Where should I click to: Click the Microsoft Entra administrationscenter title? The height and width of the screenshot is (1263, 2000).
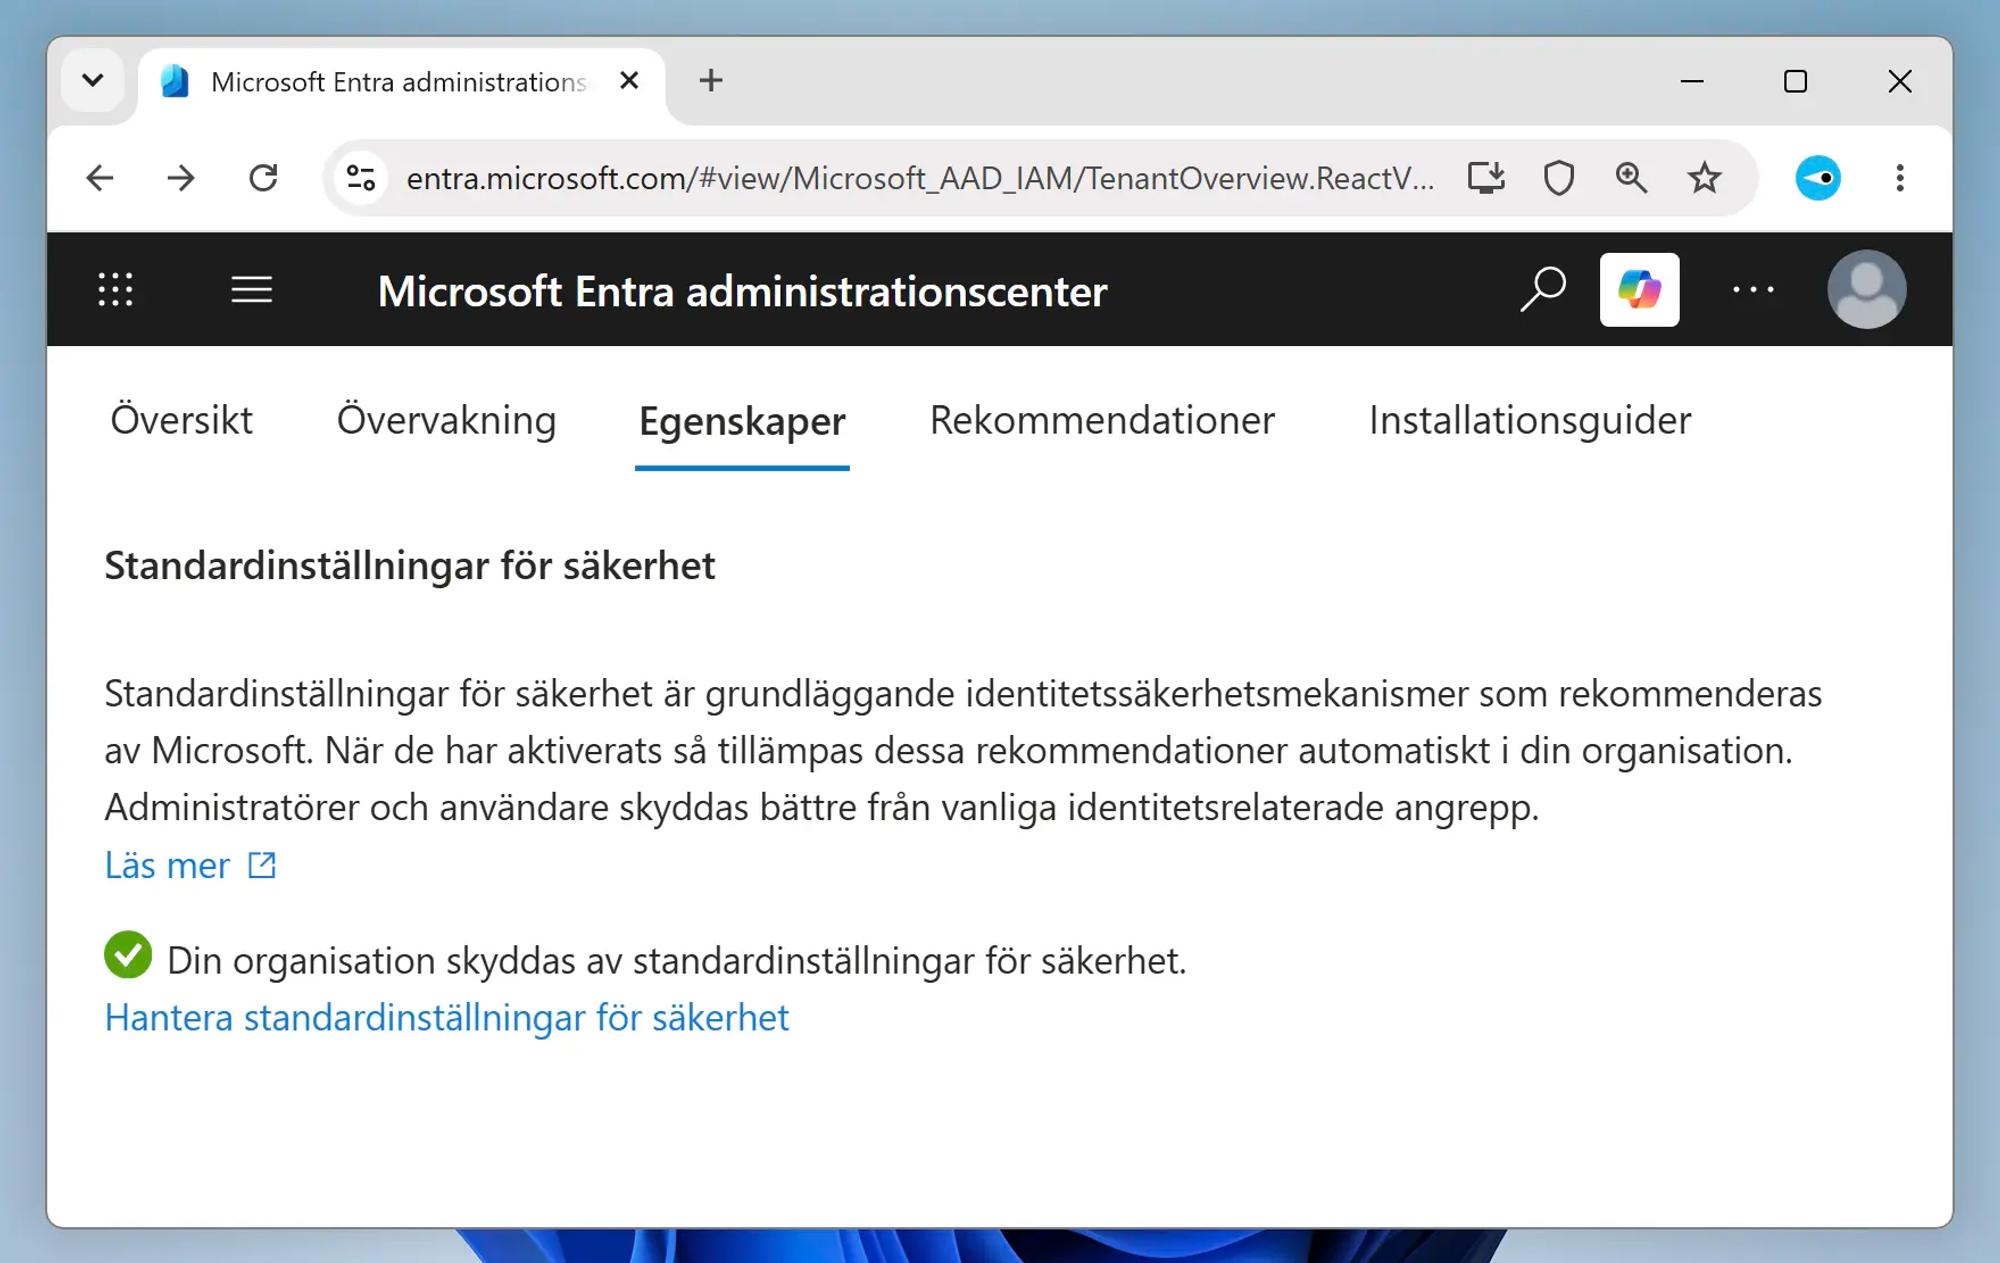(742, 291)
